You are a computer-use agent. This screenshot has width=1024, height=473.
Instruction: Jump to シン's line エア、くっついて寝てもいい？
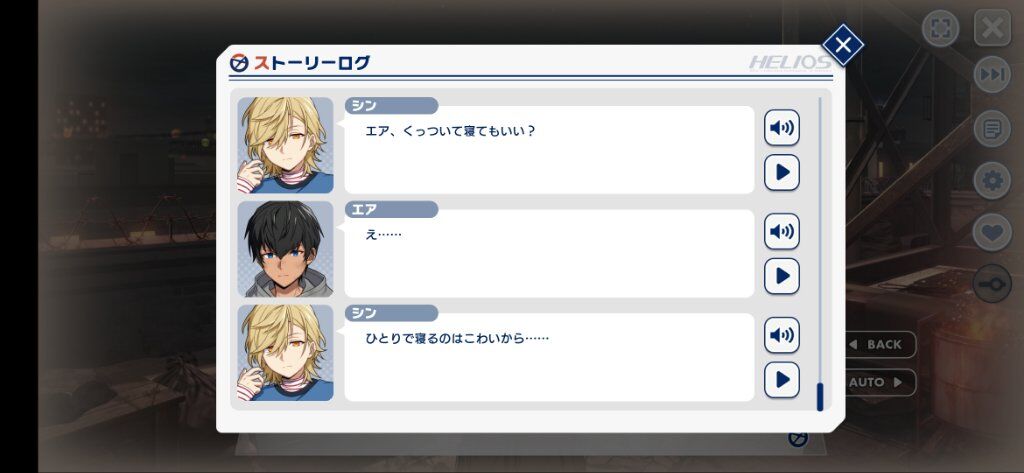[x=782, y=172]
